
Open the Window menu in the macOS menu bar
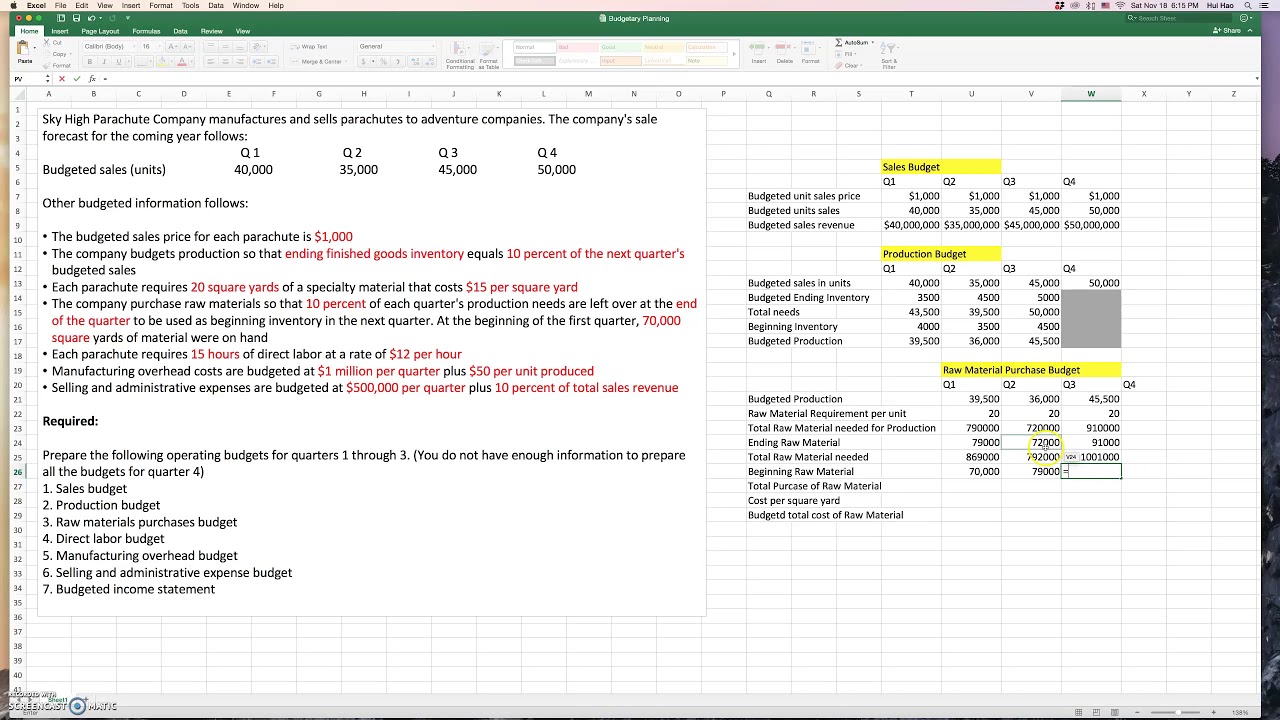[246, 5]
